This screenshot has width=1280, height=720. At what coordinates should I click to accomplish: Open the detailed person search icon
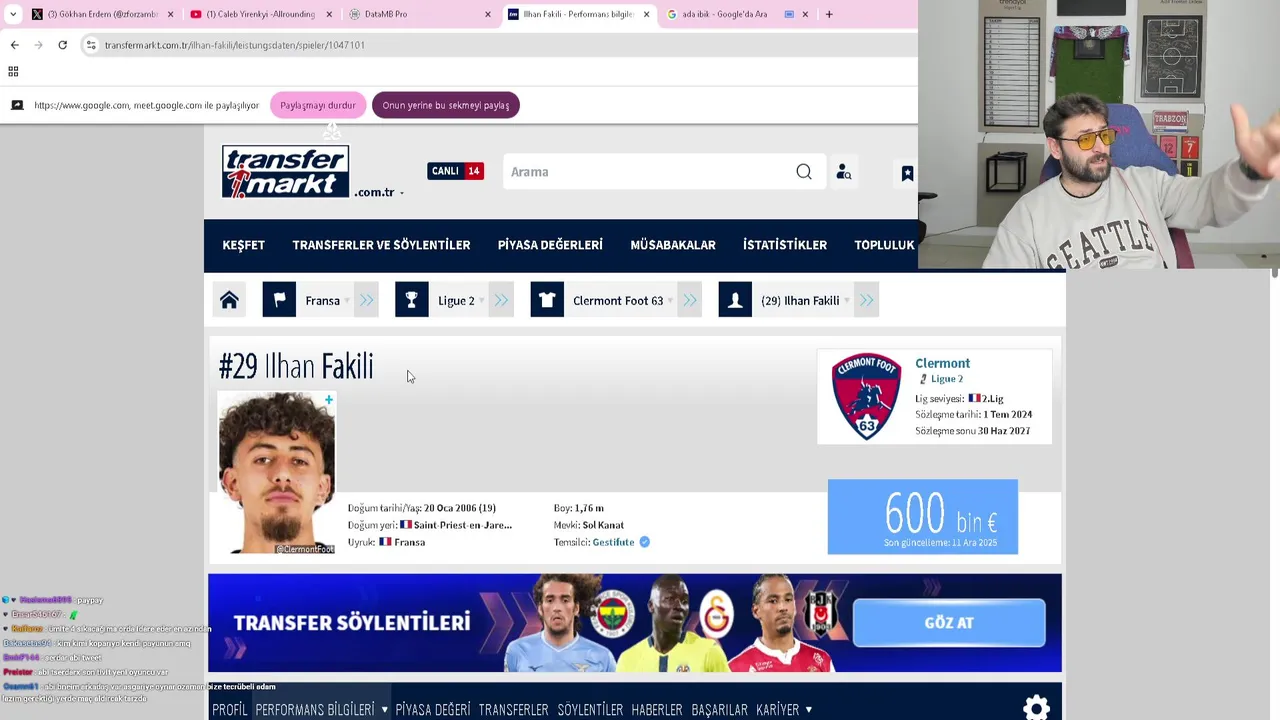(x=843, y=172)
